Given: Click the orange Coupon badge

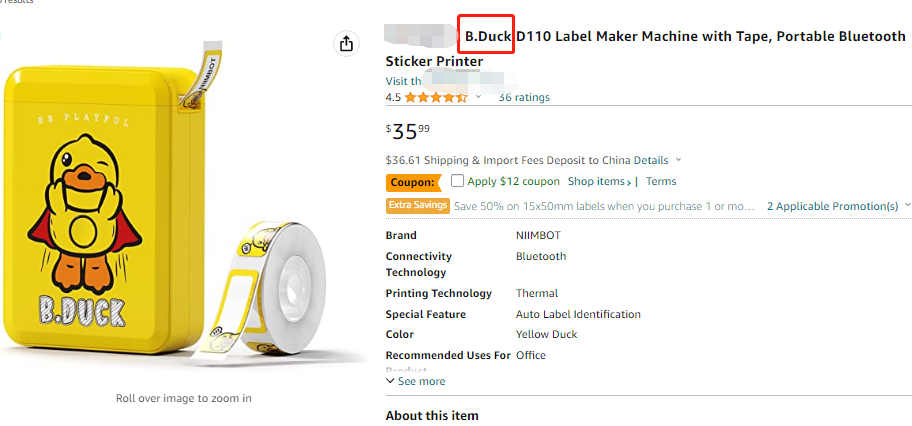Looking at the screenshot, I should [x=412, y=182].
